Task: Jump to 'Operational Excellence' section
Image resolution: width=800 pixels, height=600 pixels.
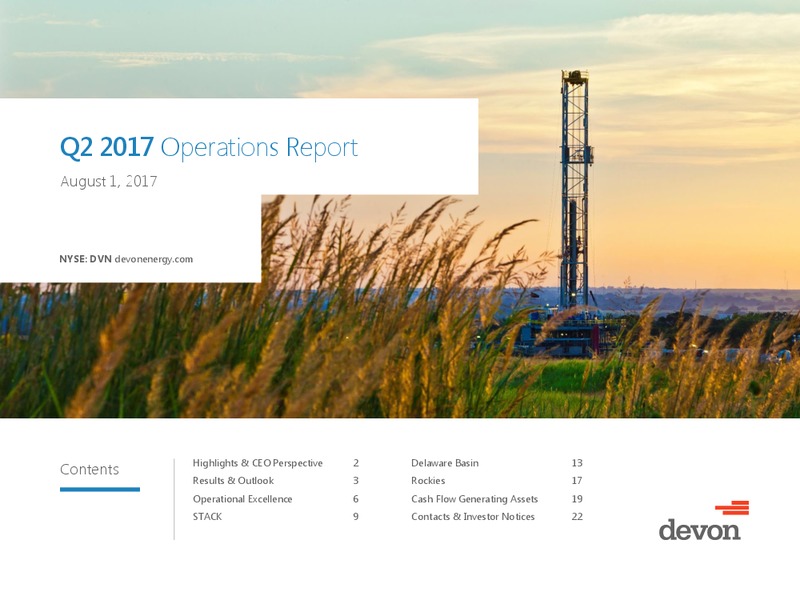Action: (x=242, y=499)
